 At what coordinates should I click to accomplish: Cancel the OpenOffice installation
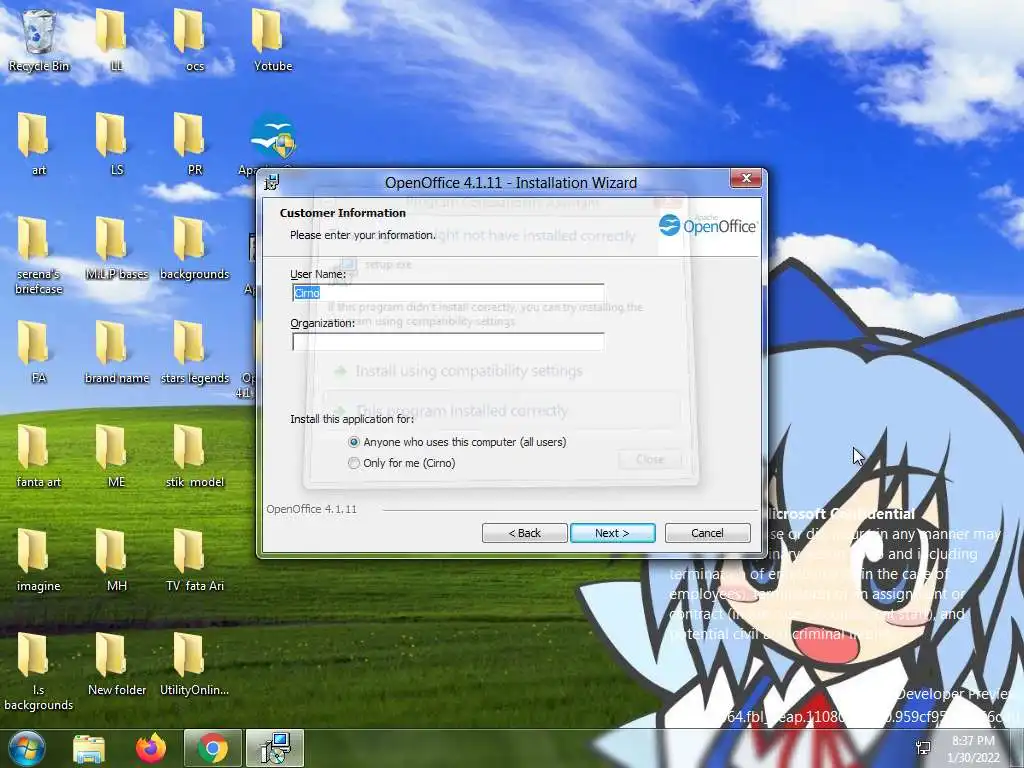click(707, 533)
